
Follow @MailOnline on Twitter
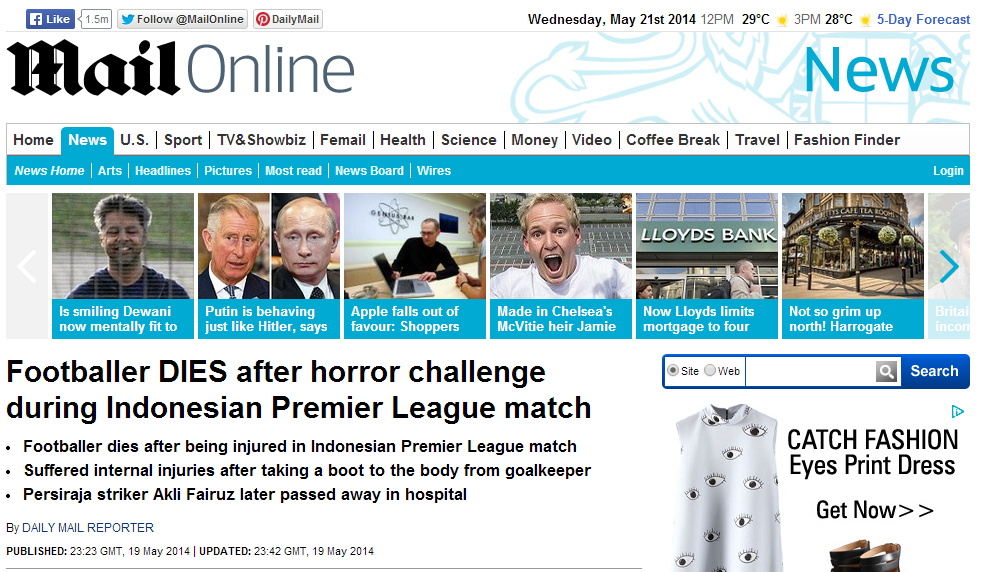click(182, 19)
